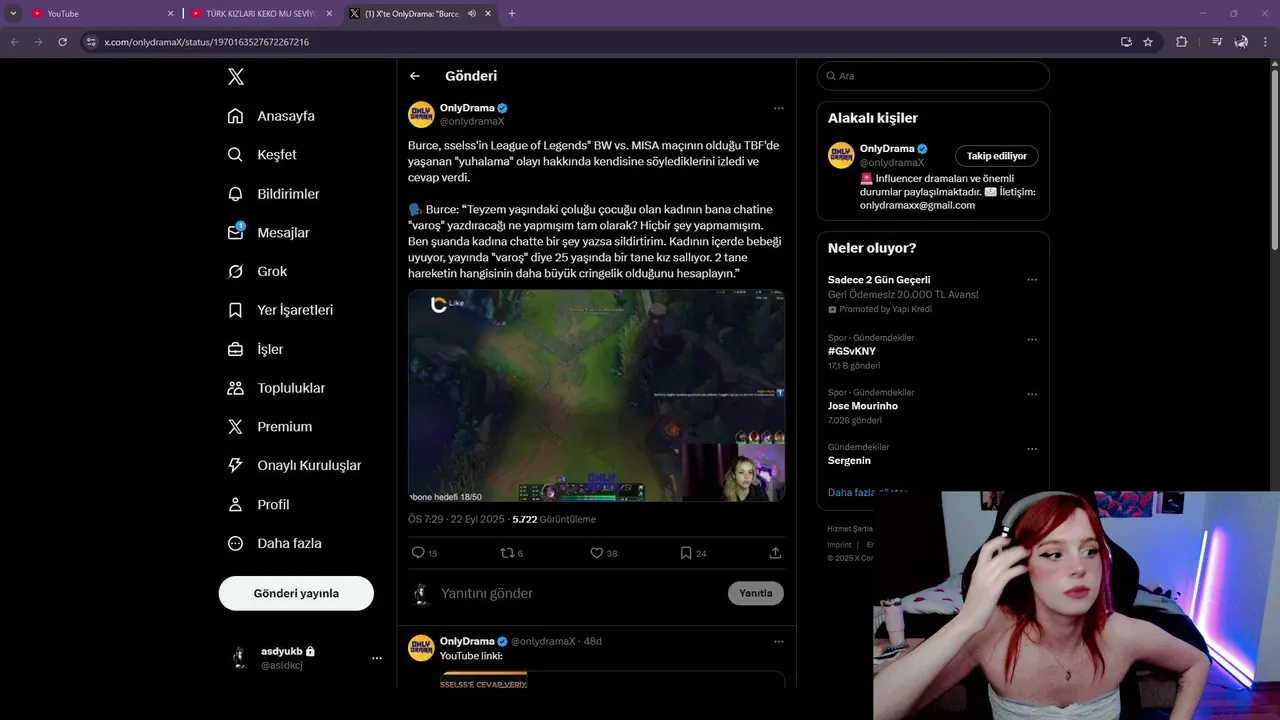Open Bildirimler notifications
1280x720 pixels.
pyautogui.click(x=273, y=194)
